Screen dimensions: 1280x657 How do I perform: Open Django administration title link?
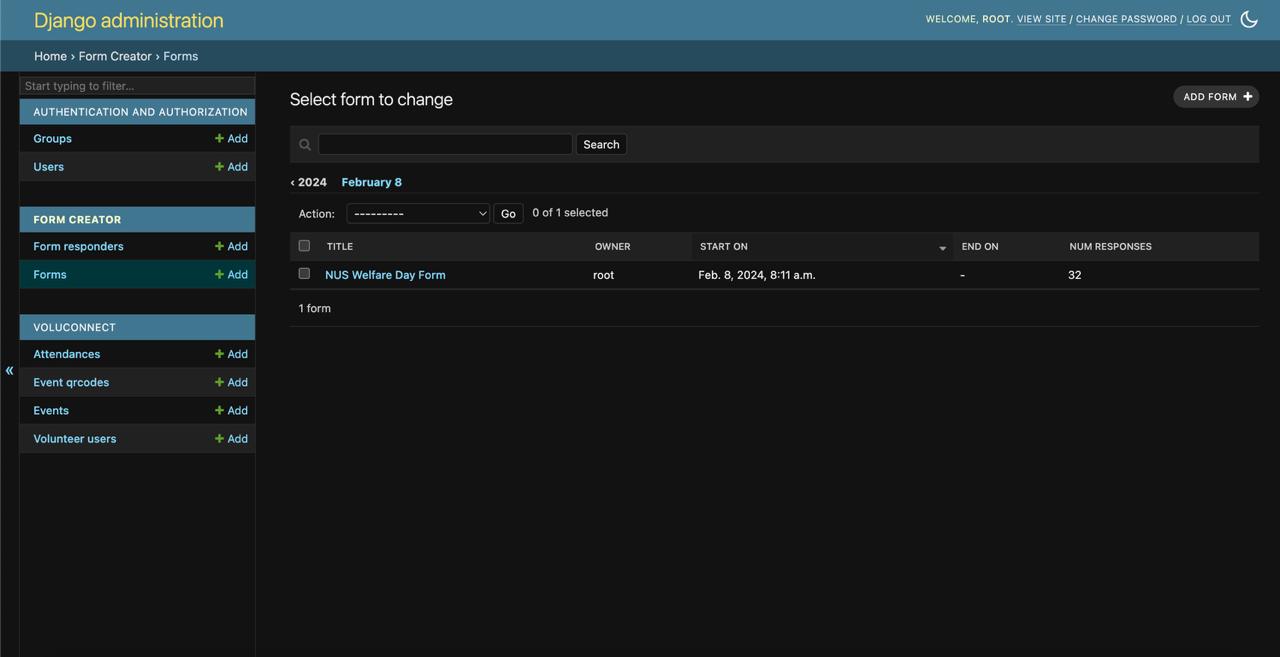point(129,20)
